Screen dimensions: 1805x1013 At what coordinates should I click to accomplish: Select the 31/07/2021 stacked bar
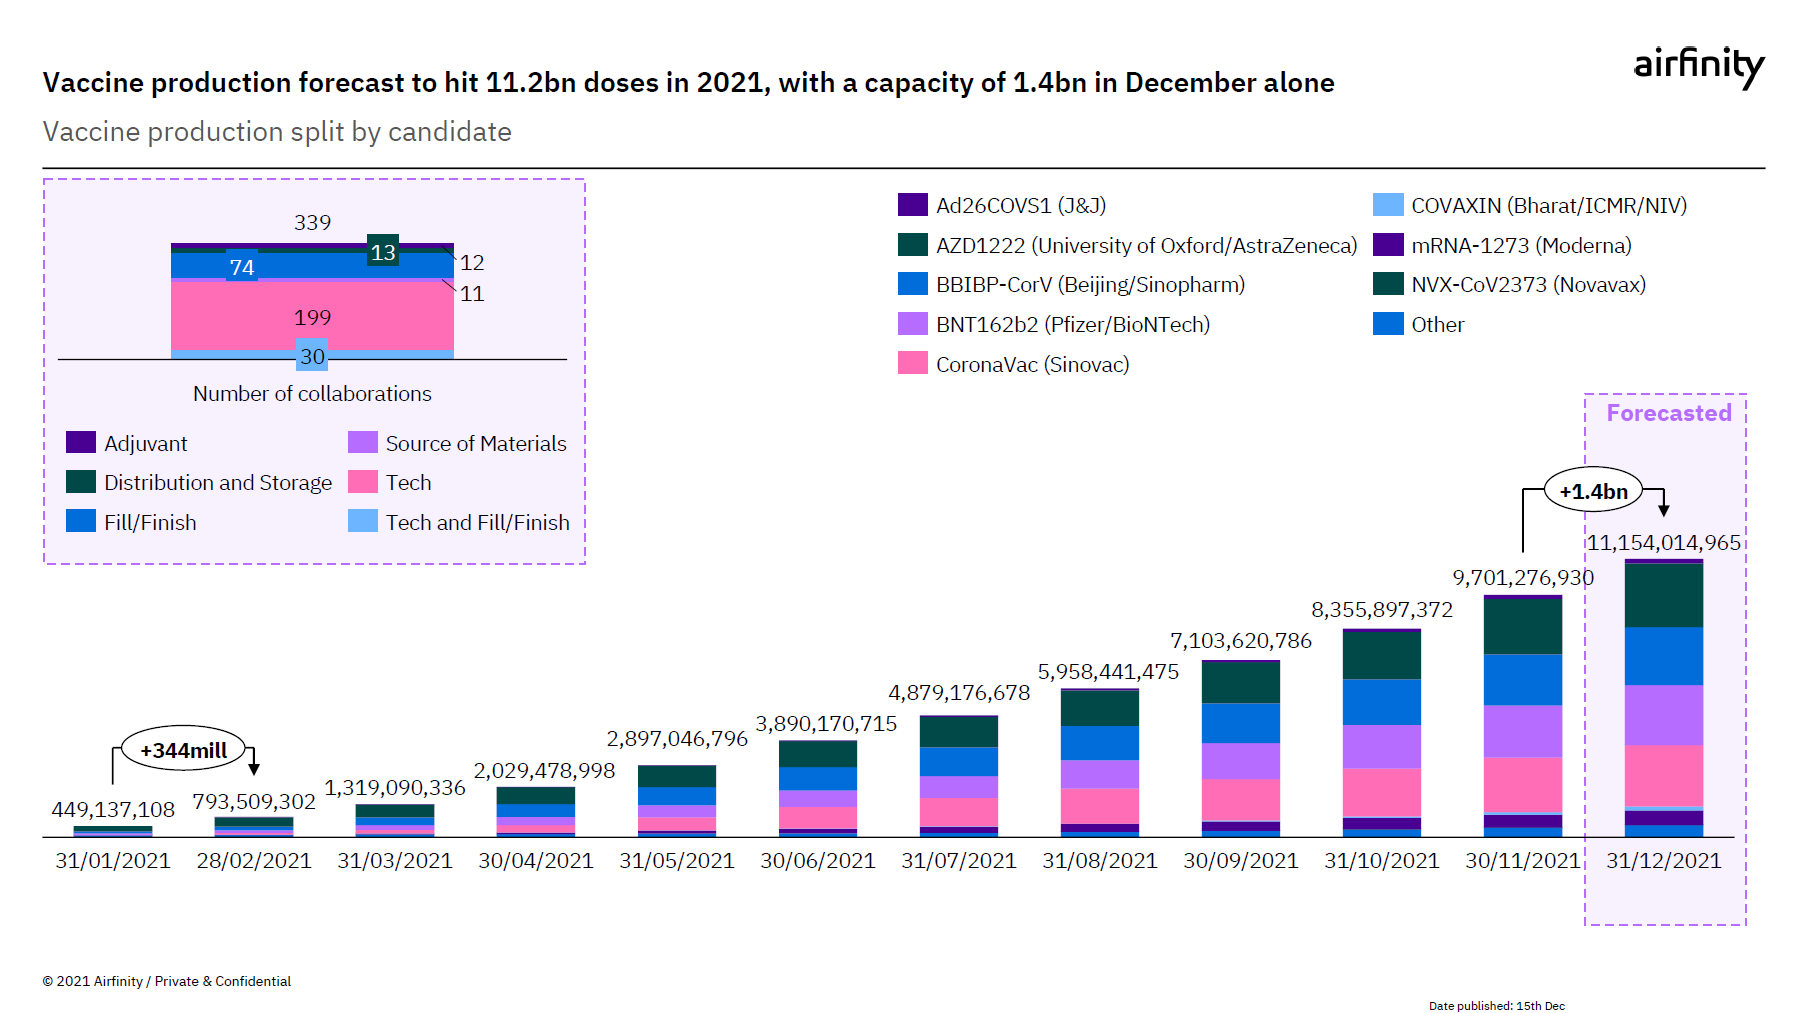point(958,776)
